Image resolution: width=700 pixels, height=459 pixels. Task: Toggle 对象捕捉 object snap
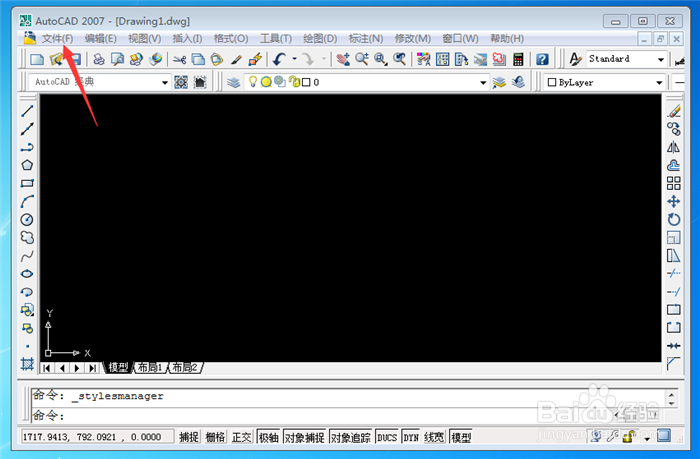(x=304, y=437)
